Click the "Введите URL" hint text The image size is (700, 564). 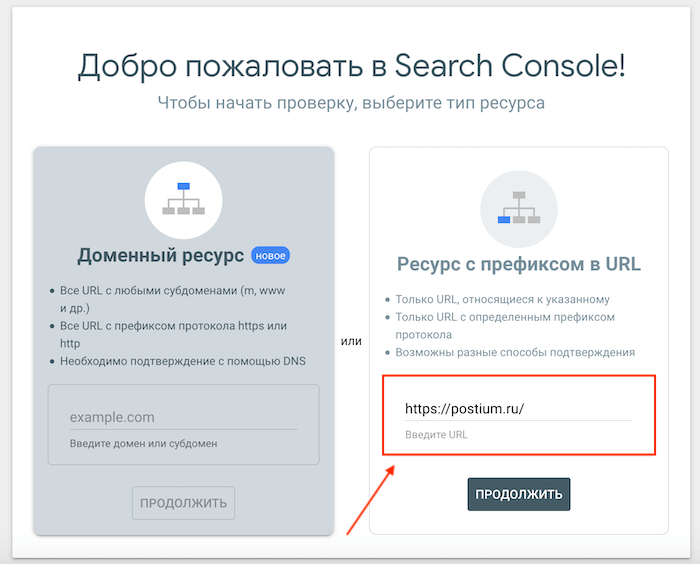click(436, 434)
